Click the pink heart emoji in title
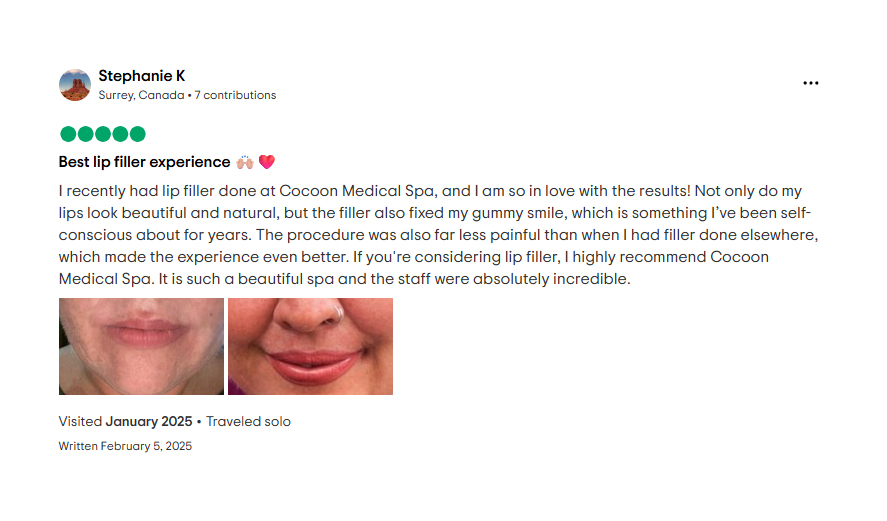This screenshot has width=887, height=521. tap(267, 162)
